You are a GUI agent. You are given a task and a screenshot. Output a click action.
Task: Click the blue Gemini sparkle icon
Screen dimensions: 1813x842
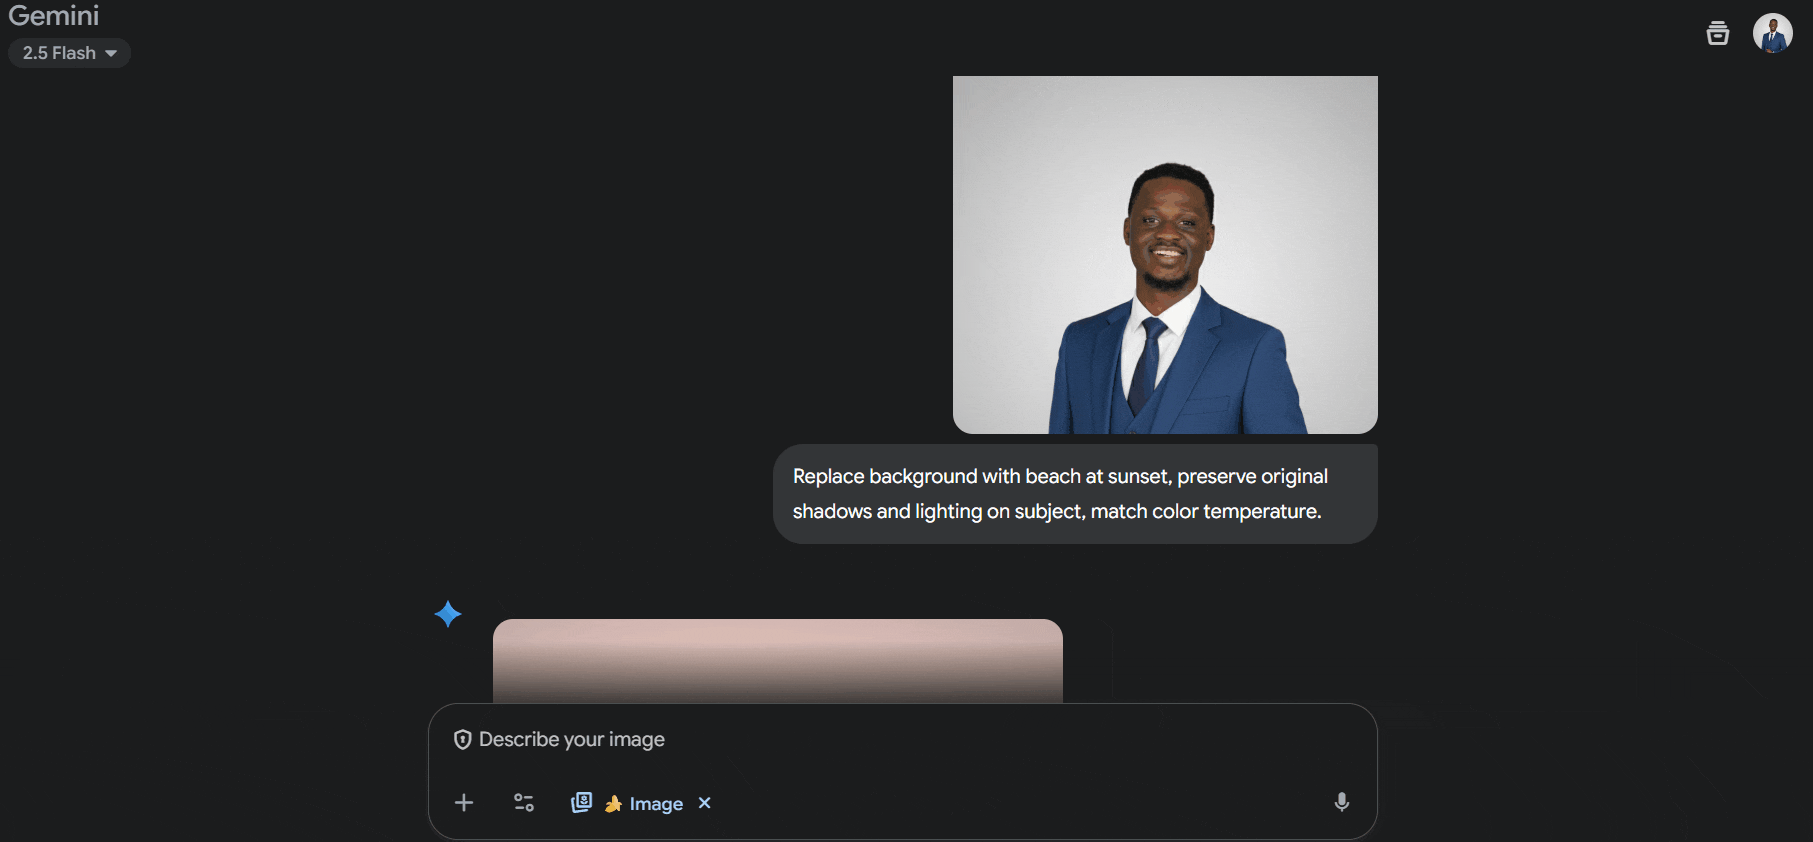(448, 614)
